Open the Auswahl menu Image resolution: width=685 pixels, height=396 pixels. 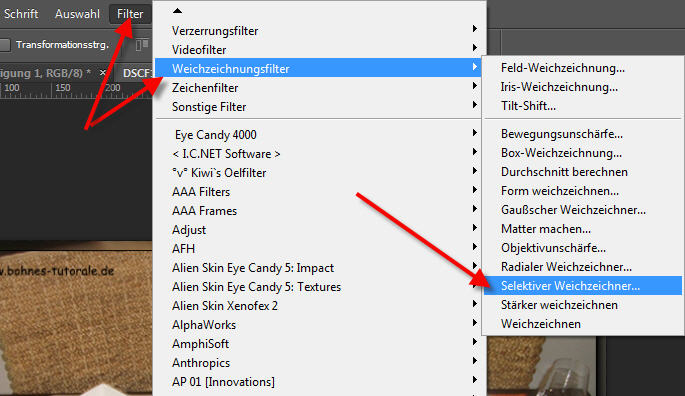coord(77,14)
